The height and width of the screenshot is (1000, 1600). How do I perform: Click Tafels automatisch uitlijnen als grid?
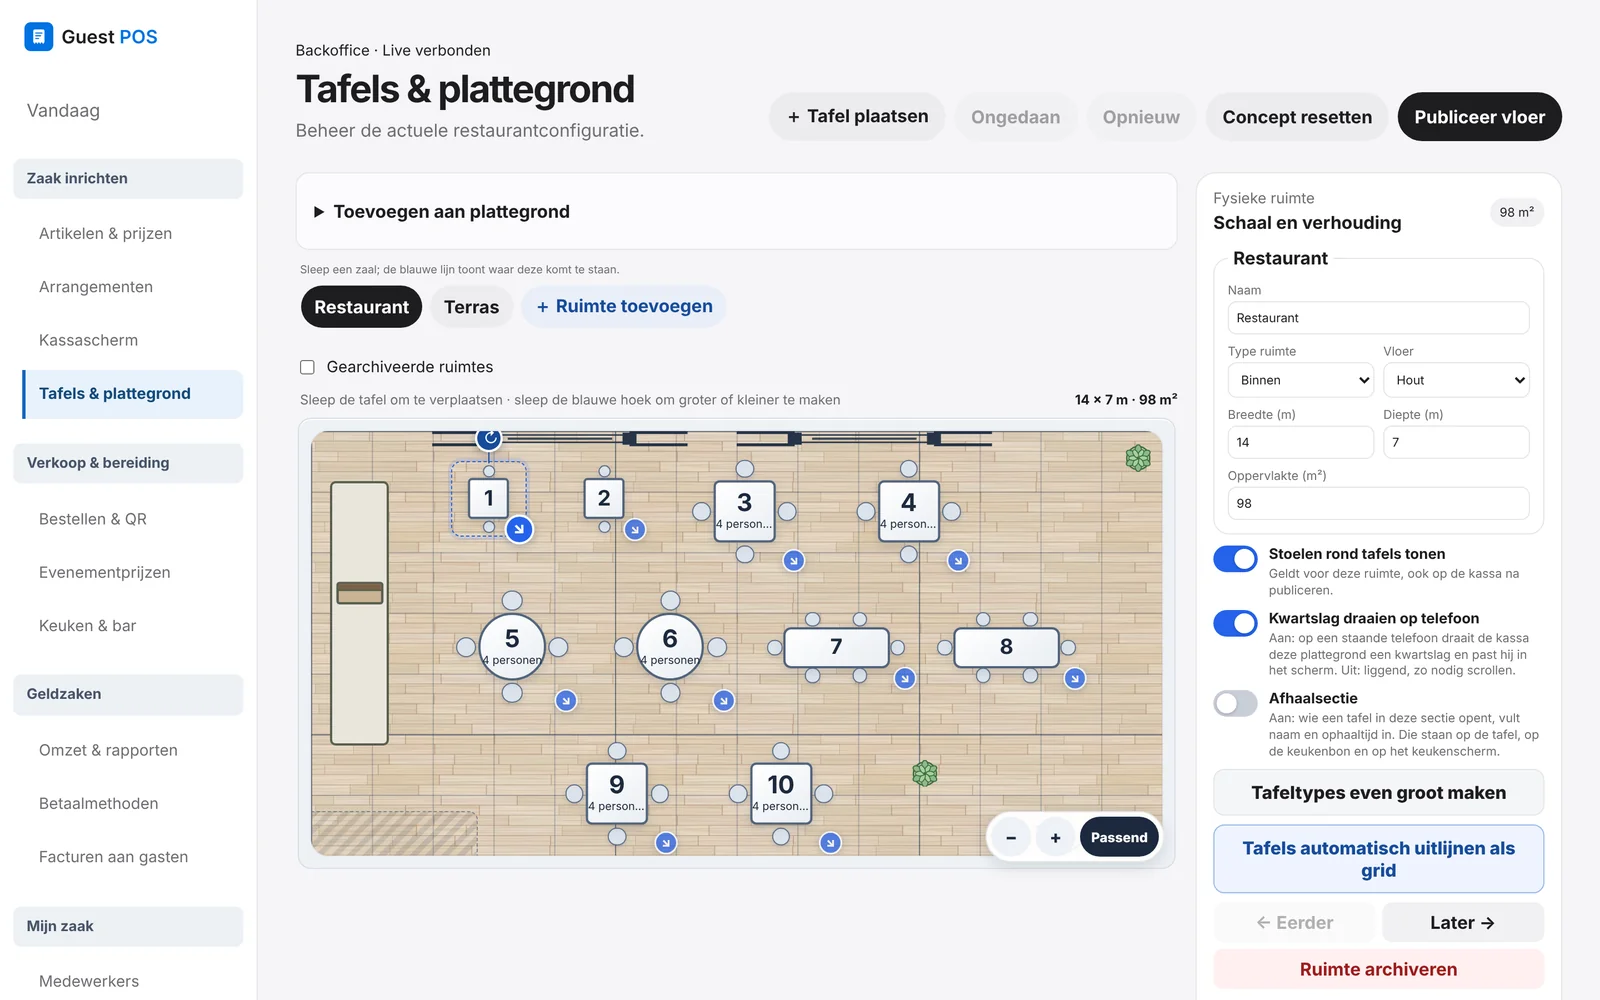tap(1378, 859)
